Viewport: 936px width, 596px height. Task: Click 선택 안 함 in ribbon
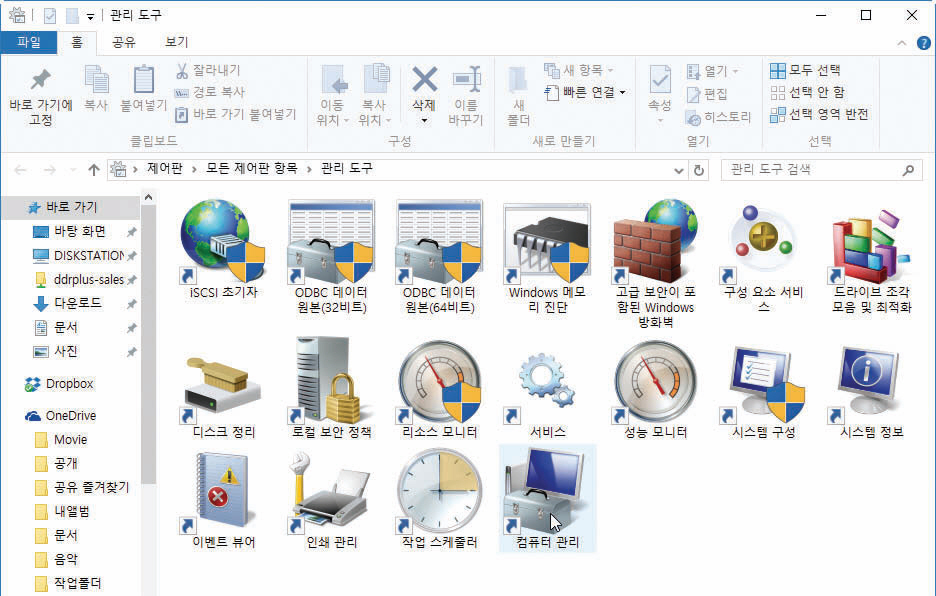click(x=807, y=92)
